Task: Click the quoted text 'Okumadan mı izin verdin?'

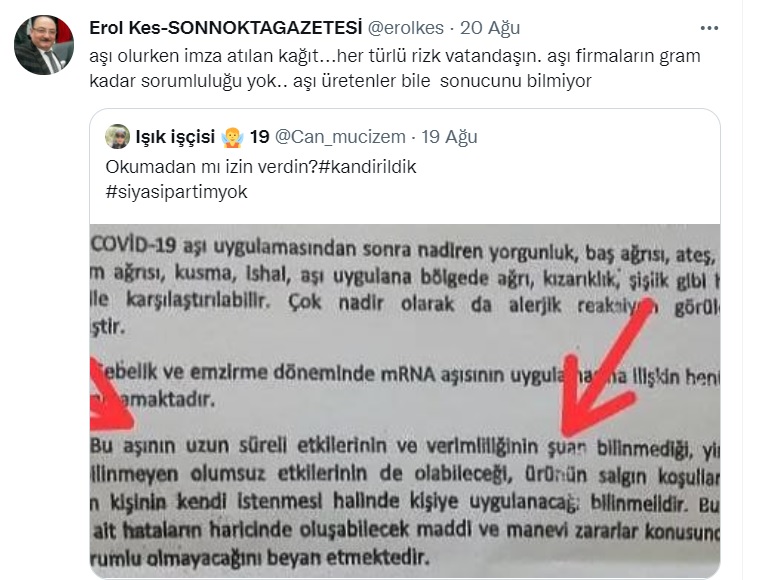Action: click(x=211, y=167)
